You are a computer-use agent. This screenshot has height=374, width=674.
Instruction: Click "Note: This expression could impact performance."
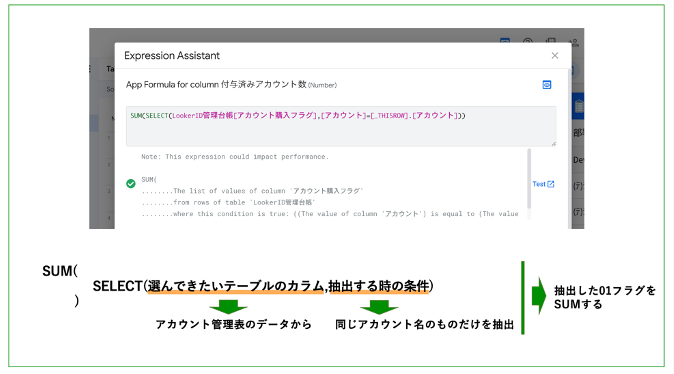tap(235, 157)
